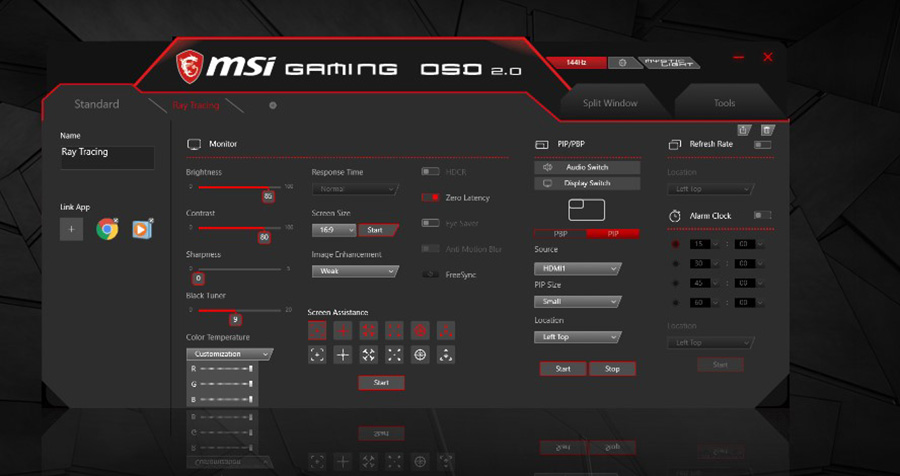The height and width of the screenshot is (476, 900).
Task: Open the Google Chrome linked app
Action: coord(107,229)
